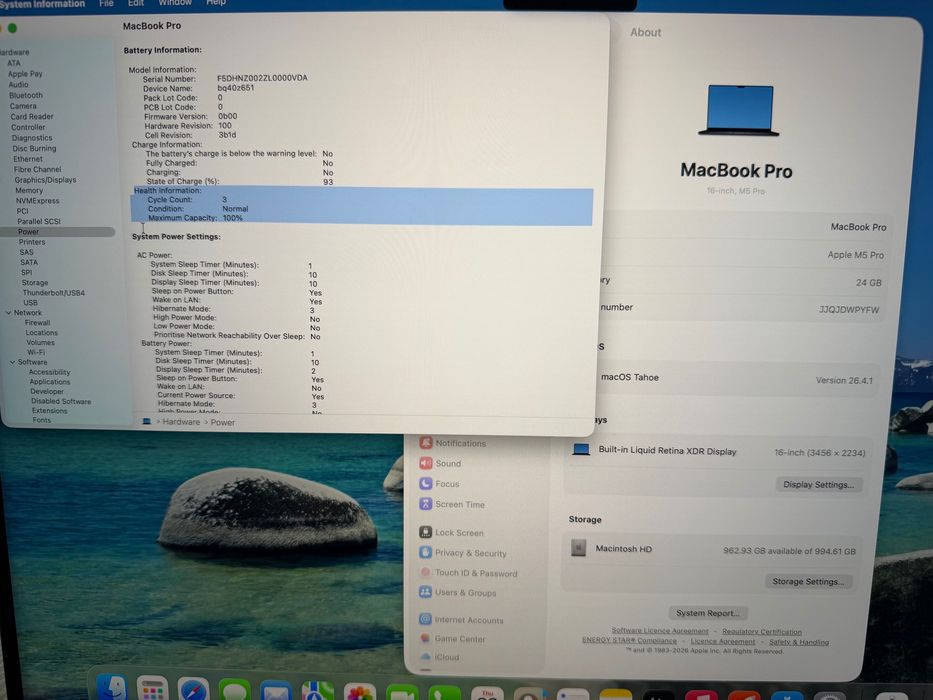Screen dimensions: 933x700
Task: Open Photos app in Dock
Action: (x=359, y=692)
